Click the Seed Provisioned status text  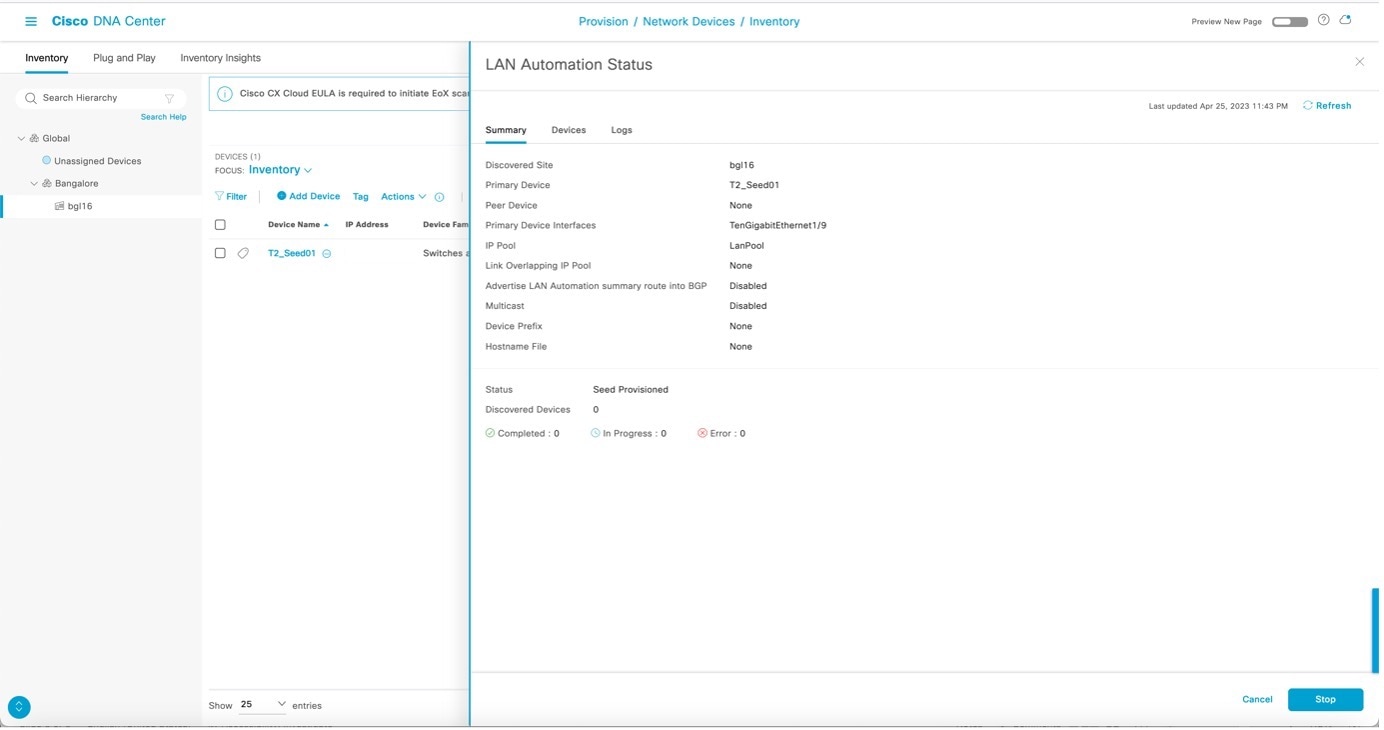point(631,389)
